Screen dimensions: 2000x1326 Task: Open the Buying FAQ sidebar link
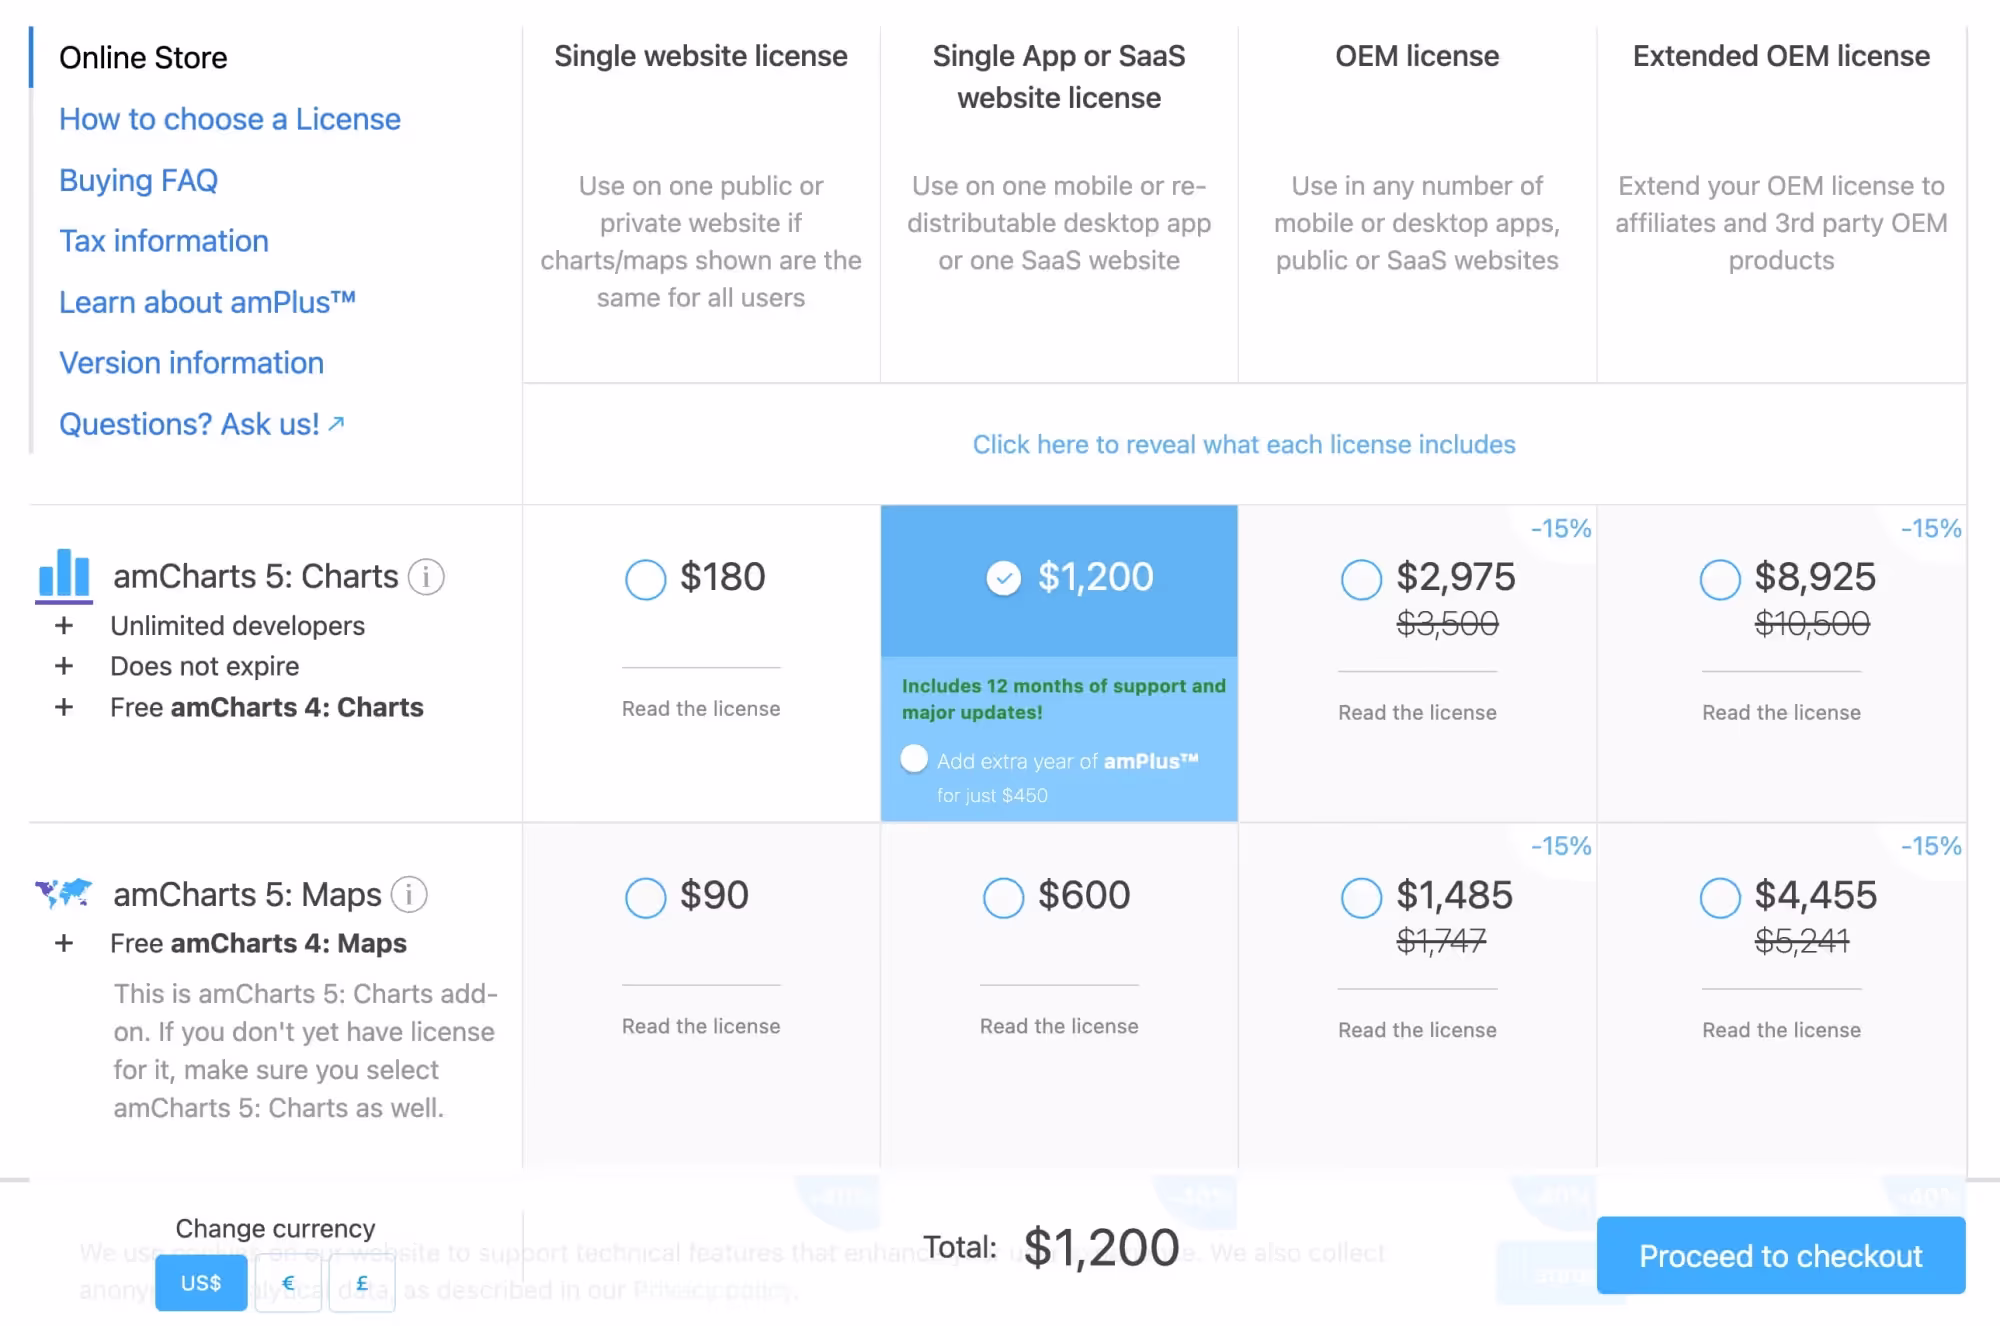coord(138,180)
